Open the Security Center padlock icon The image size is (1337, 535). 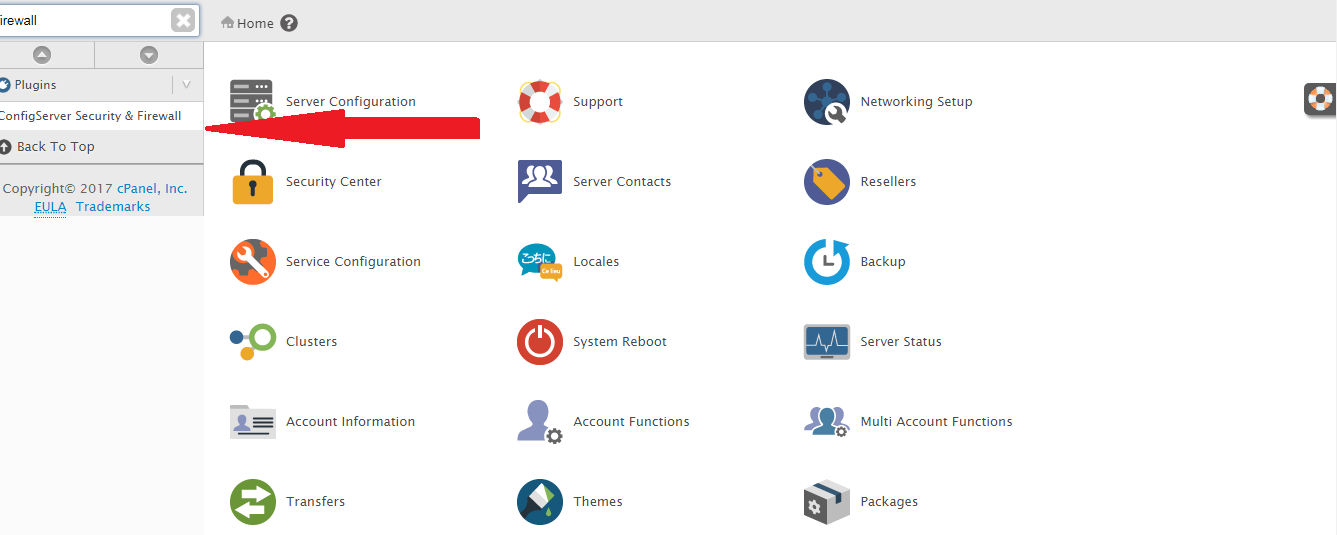coord(252,182)
